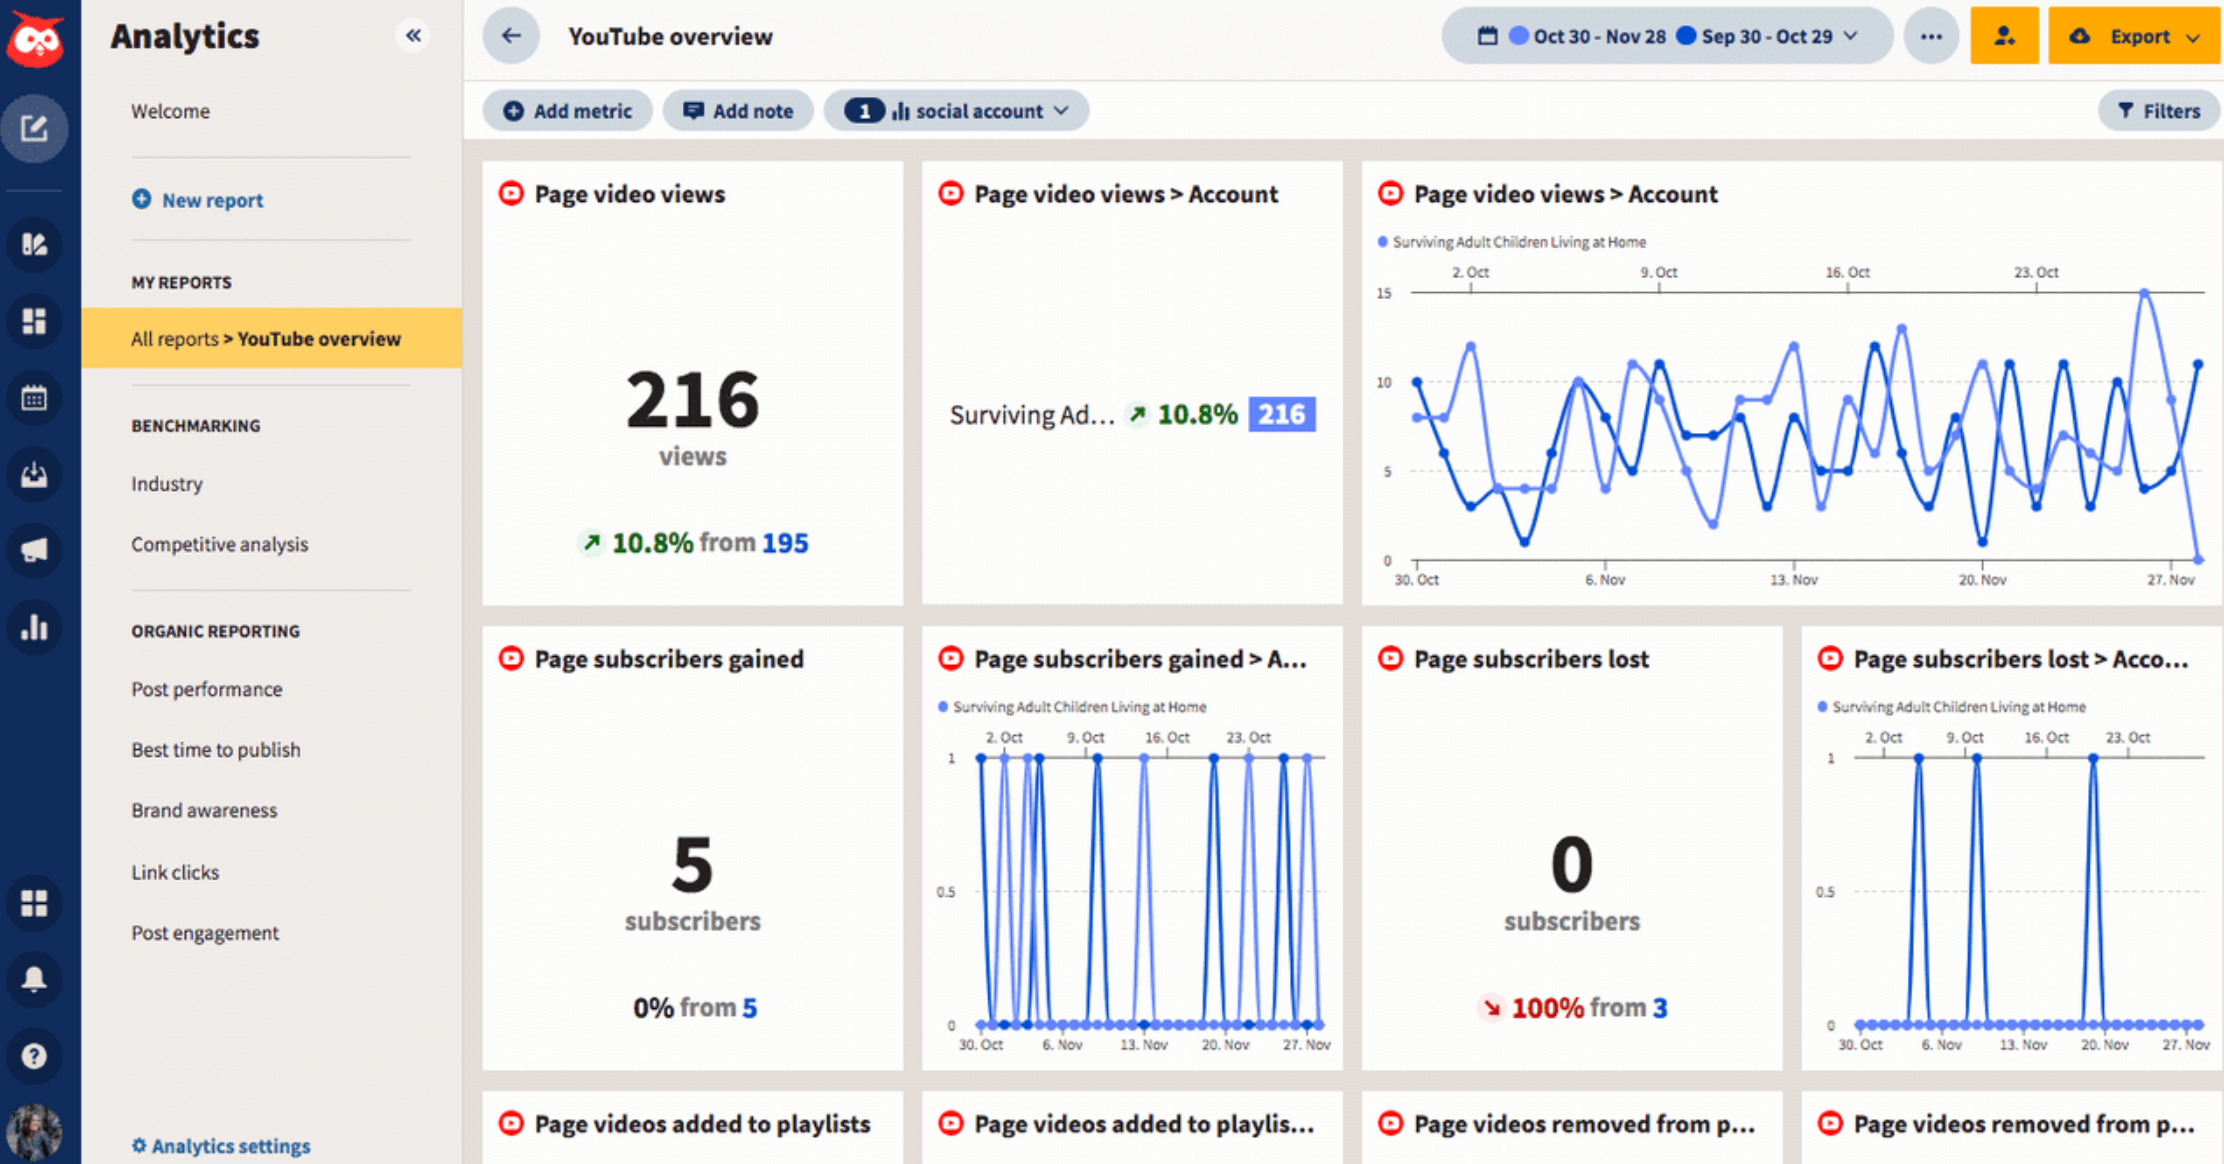The image size is (2224, 1164).
Task: Open the apps grid icon near the bottom
Action: [x=36, y=903]
